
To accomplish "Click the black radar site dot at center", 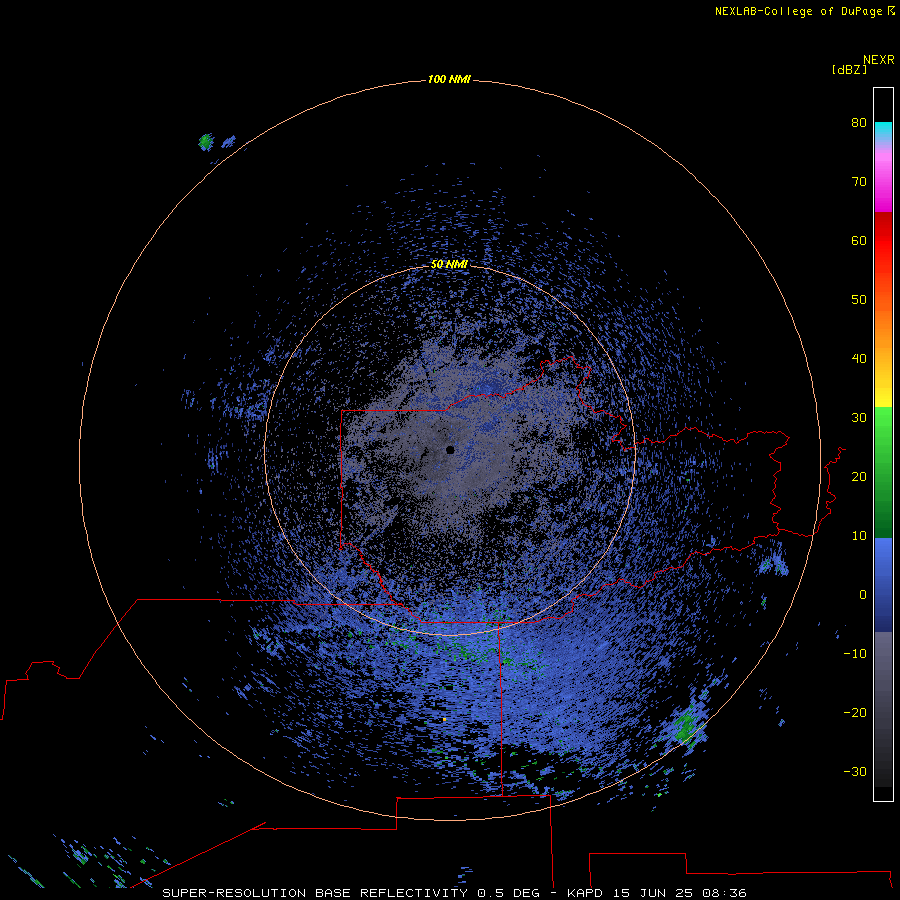I will (x=450, y=450).
